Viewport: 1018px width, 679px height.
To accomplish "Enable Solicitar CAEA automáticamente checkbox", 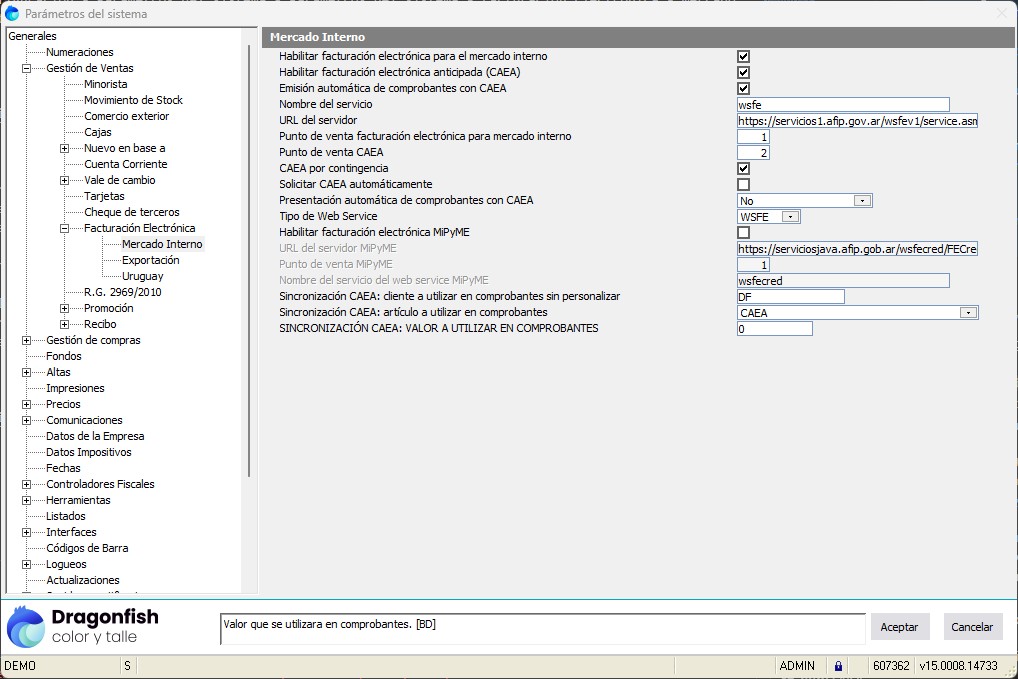I will (743, 185).
